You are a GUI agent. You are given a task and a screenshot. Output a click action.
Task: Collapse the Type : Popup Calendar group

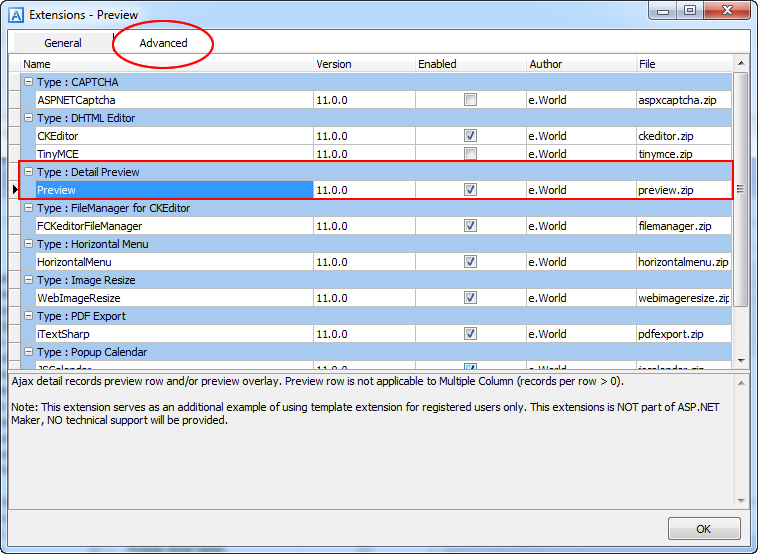click(29, 352)
